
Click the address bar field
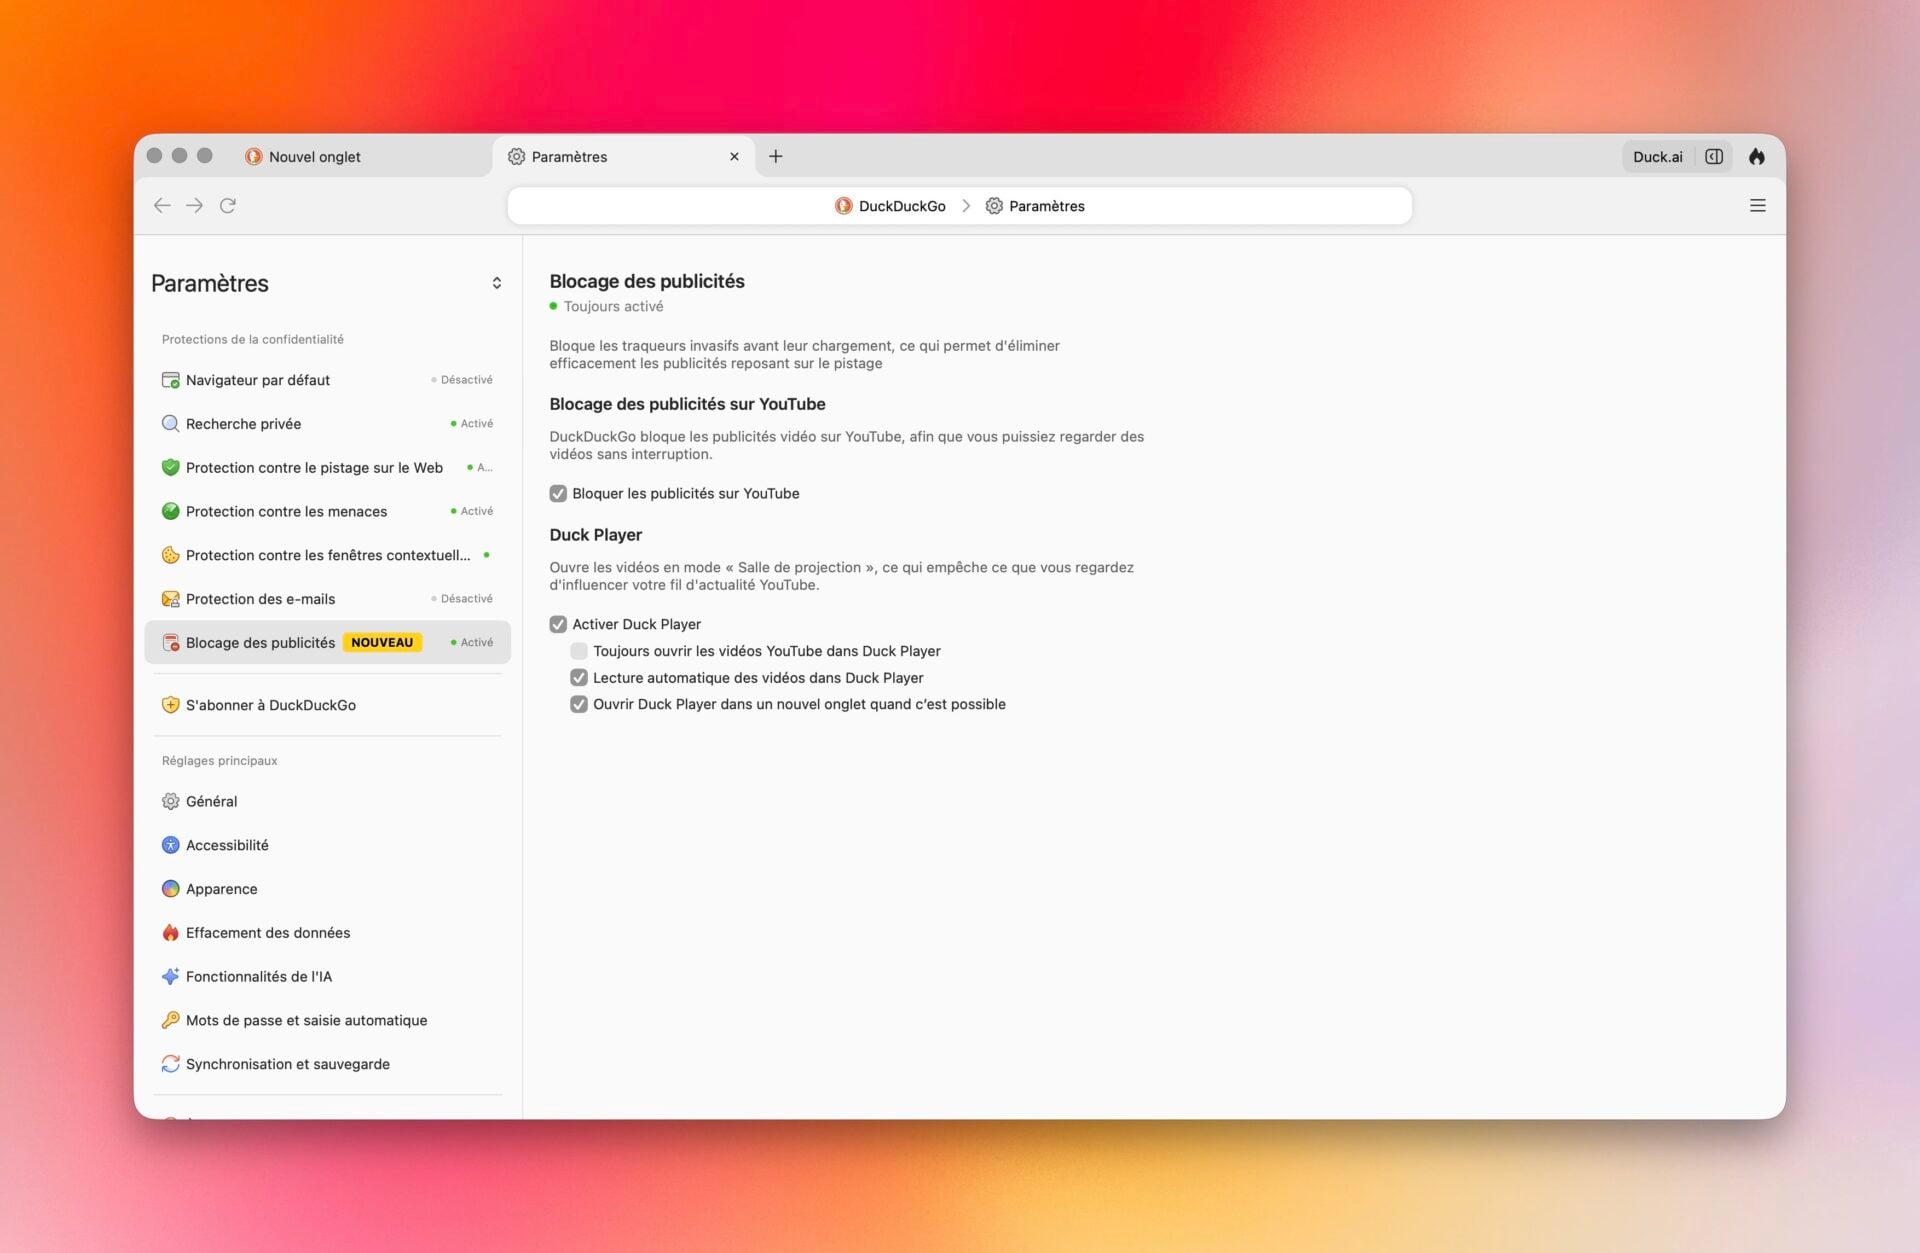click(x=959, y=206)
